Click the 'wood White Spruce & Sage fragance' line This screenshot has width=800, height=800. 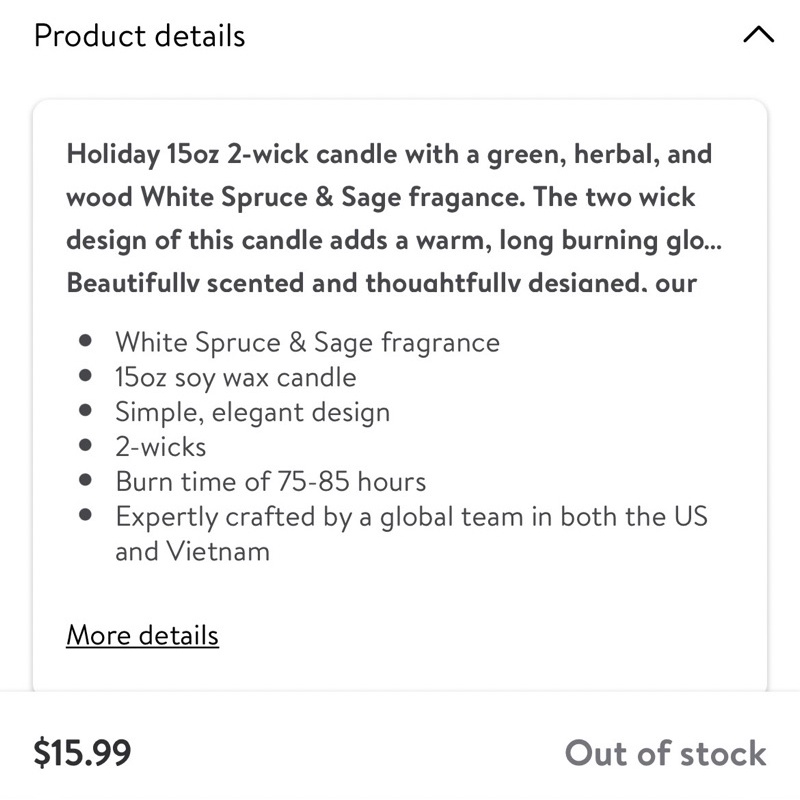pyautogui.click(x=380, y=198)
